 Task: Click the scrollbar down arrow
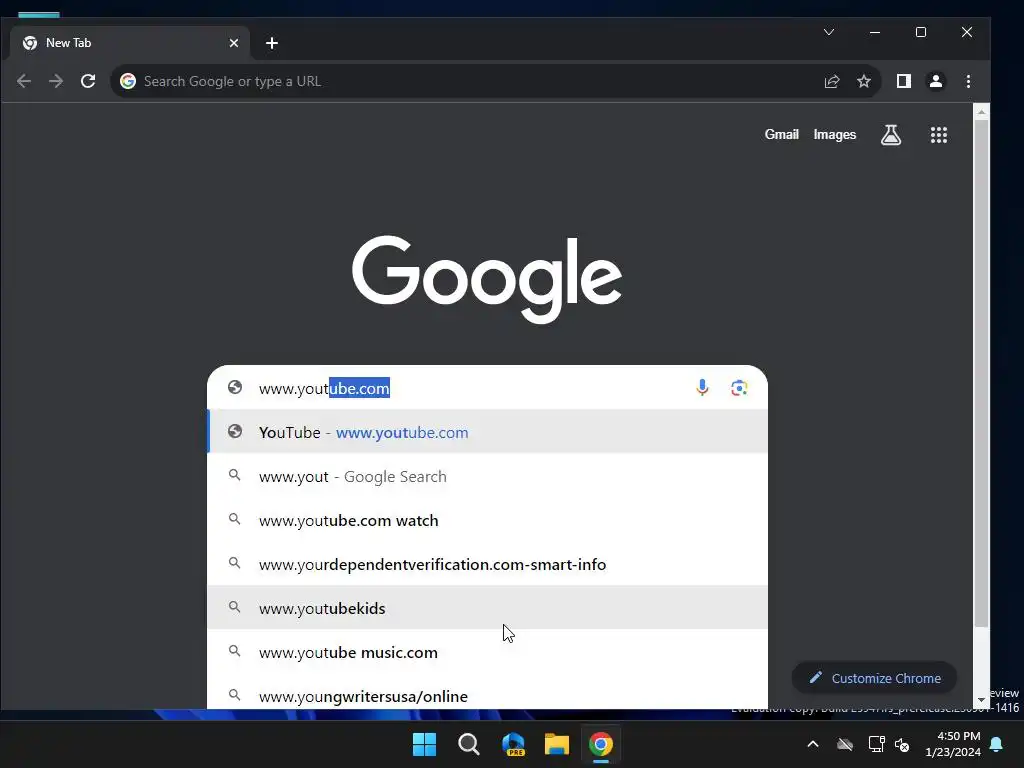tap(981, 701)
